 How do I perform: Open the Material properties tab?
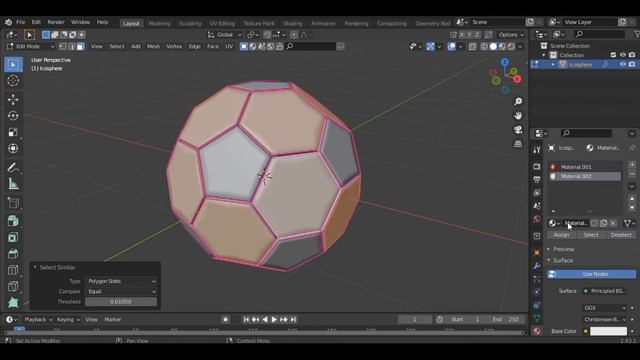(537, 331)
